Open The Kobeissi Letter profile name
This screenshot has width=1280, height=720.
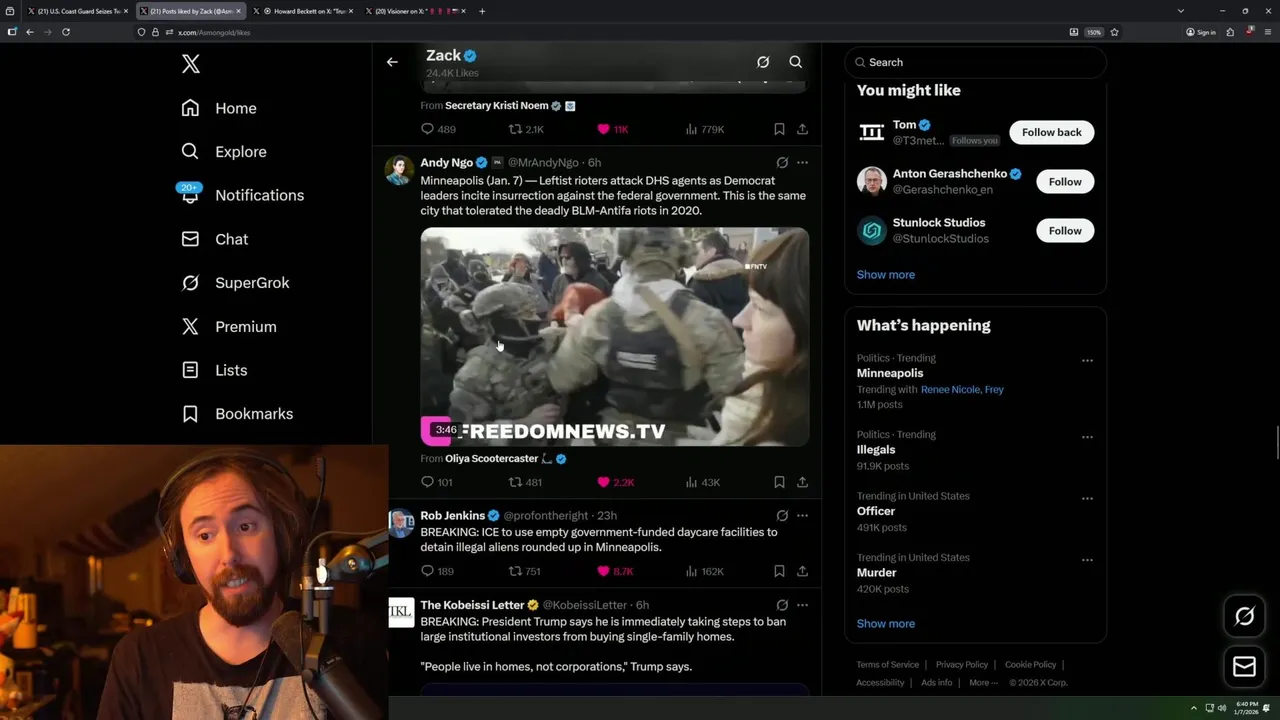[472, 605]
